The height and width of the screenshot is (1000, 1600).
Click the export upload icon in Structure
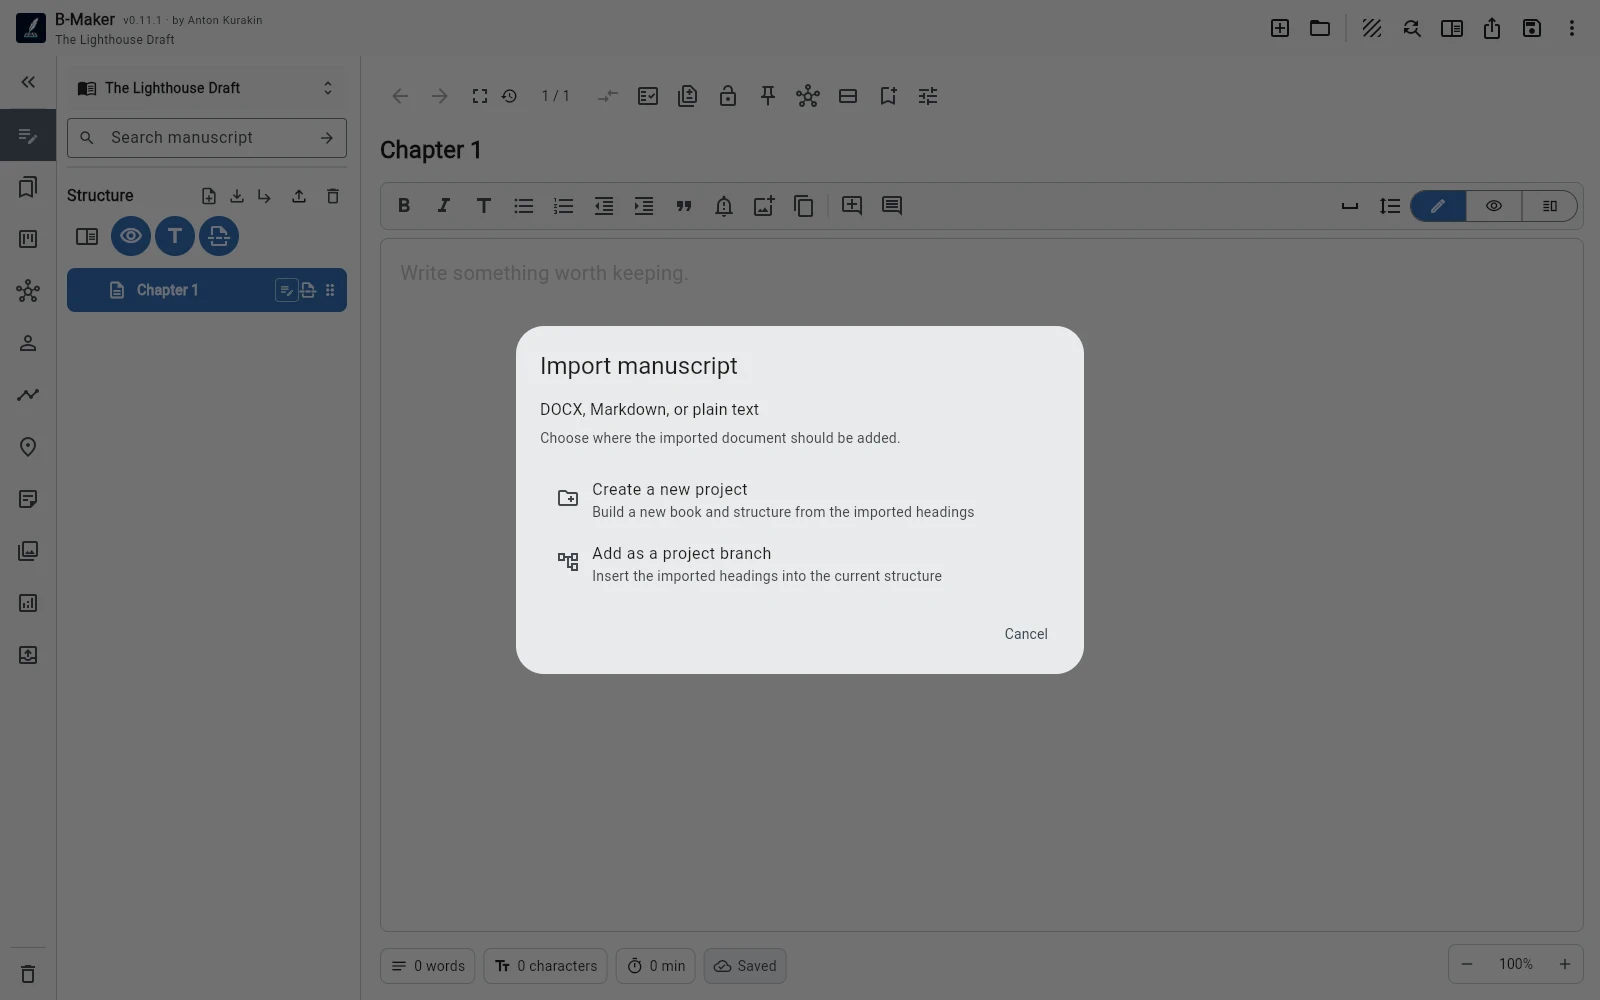299,196
